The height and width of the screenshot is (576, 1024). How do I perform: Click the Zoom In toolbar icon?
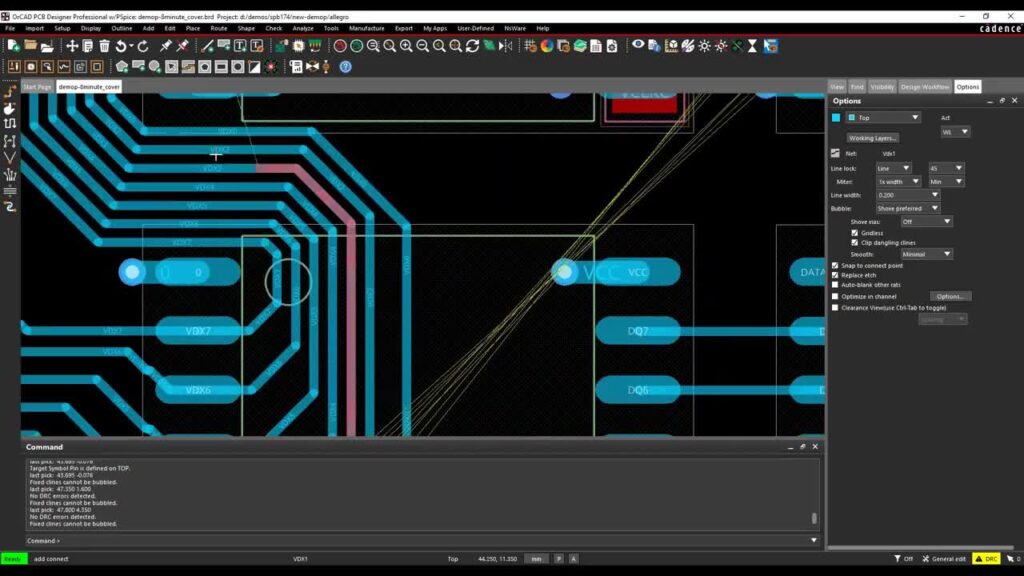pyautogui.click(x=405, y=45)
